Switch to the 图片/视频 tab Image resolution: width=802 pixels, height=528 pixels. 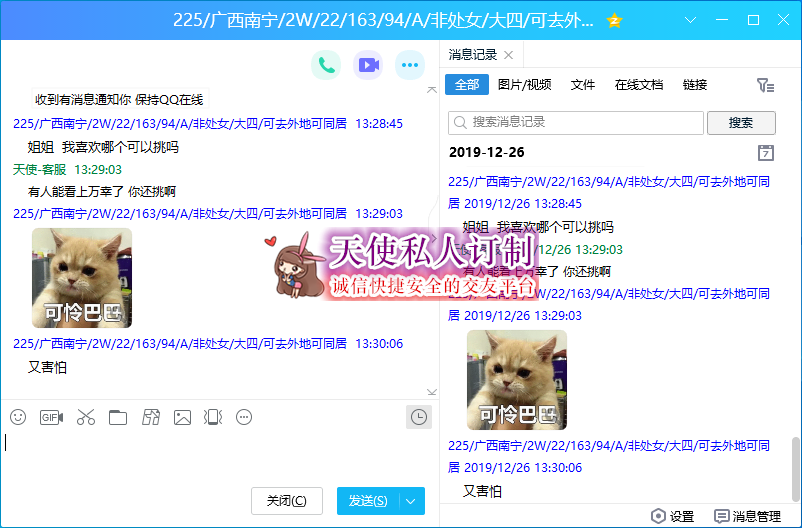click(524, 85)
